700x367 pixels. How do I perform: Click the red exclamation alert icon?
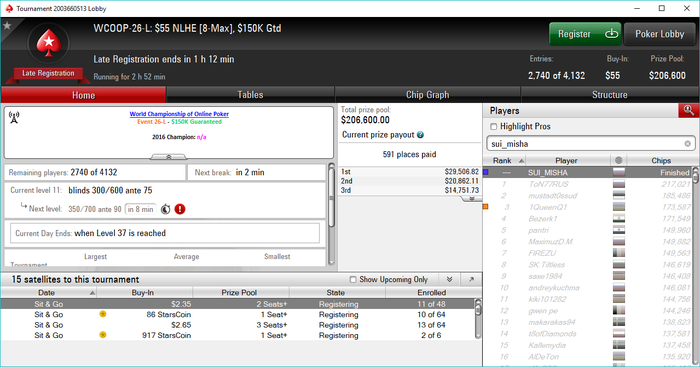coord(180,209)
